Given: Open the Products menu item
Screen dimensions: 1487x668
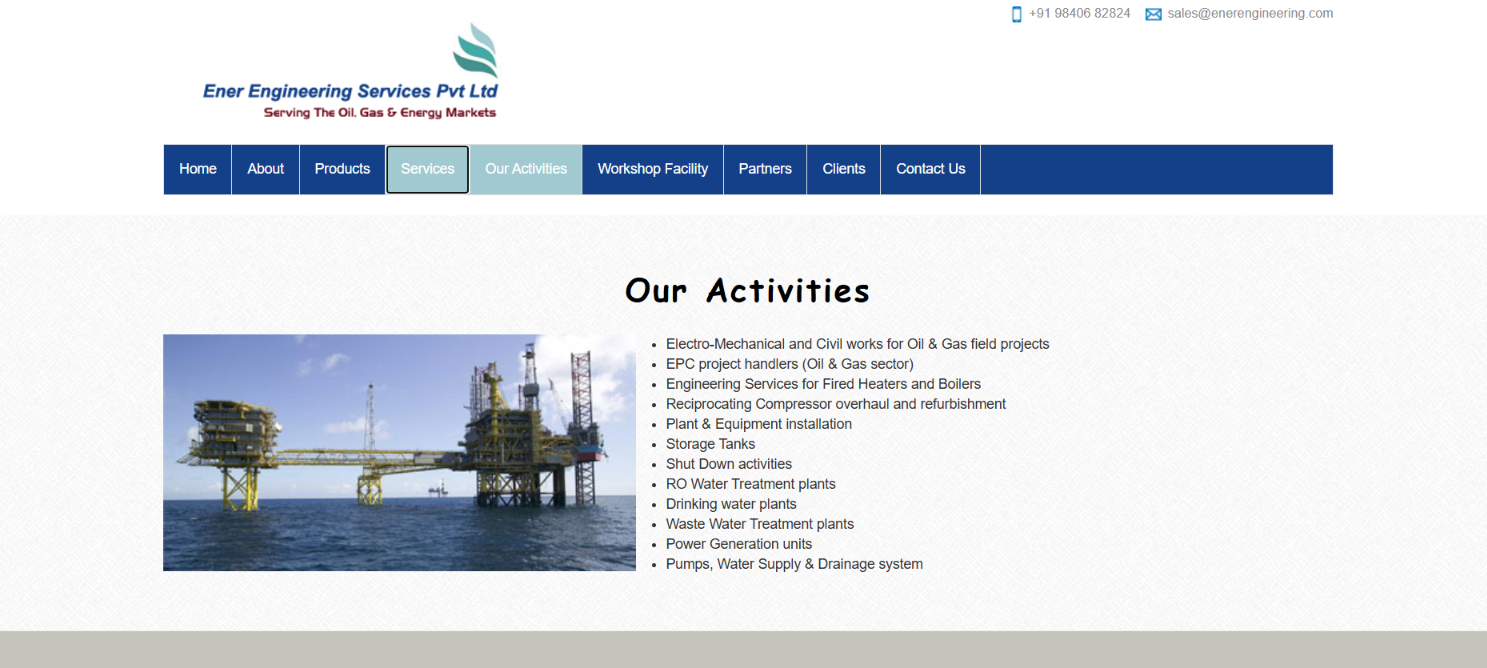Looking at the screenshot, I should 342,169.
